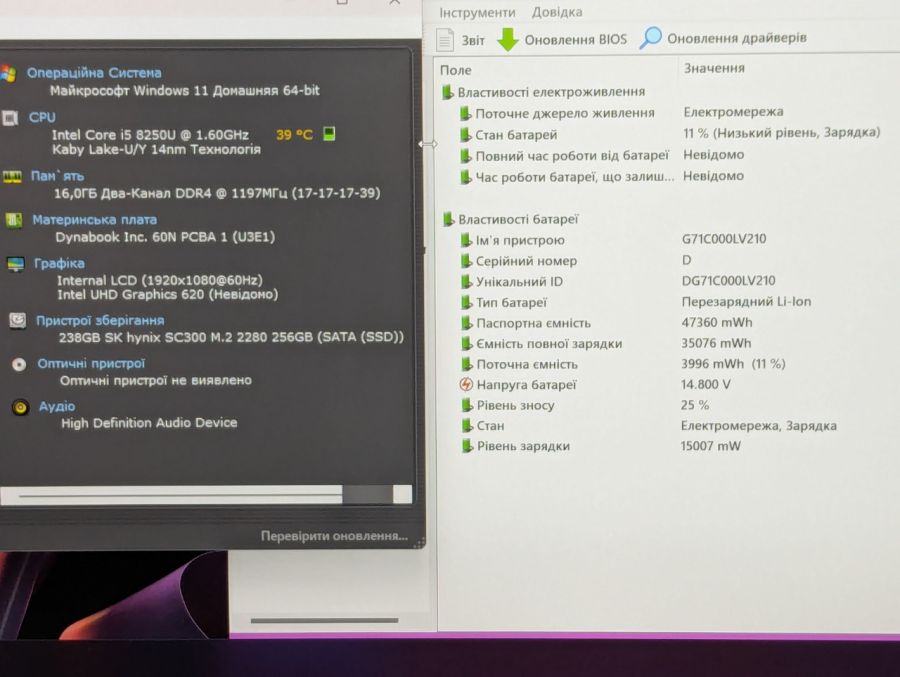Open the Графіка section link
This screenshot has width=900, height=677.
59,263
